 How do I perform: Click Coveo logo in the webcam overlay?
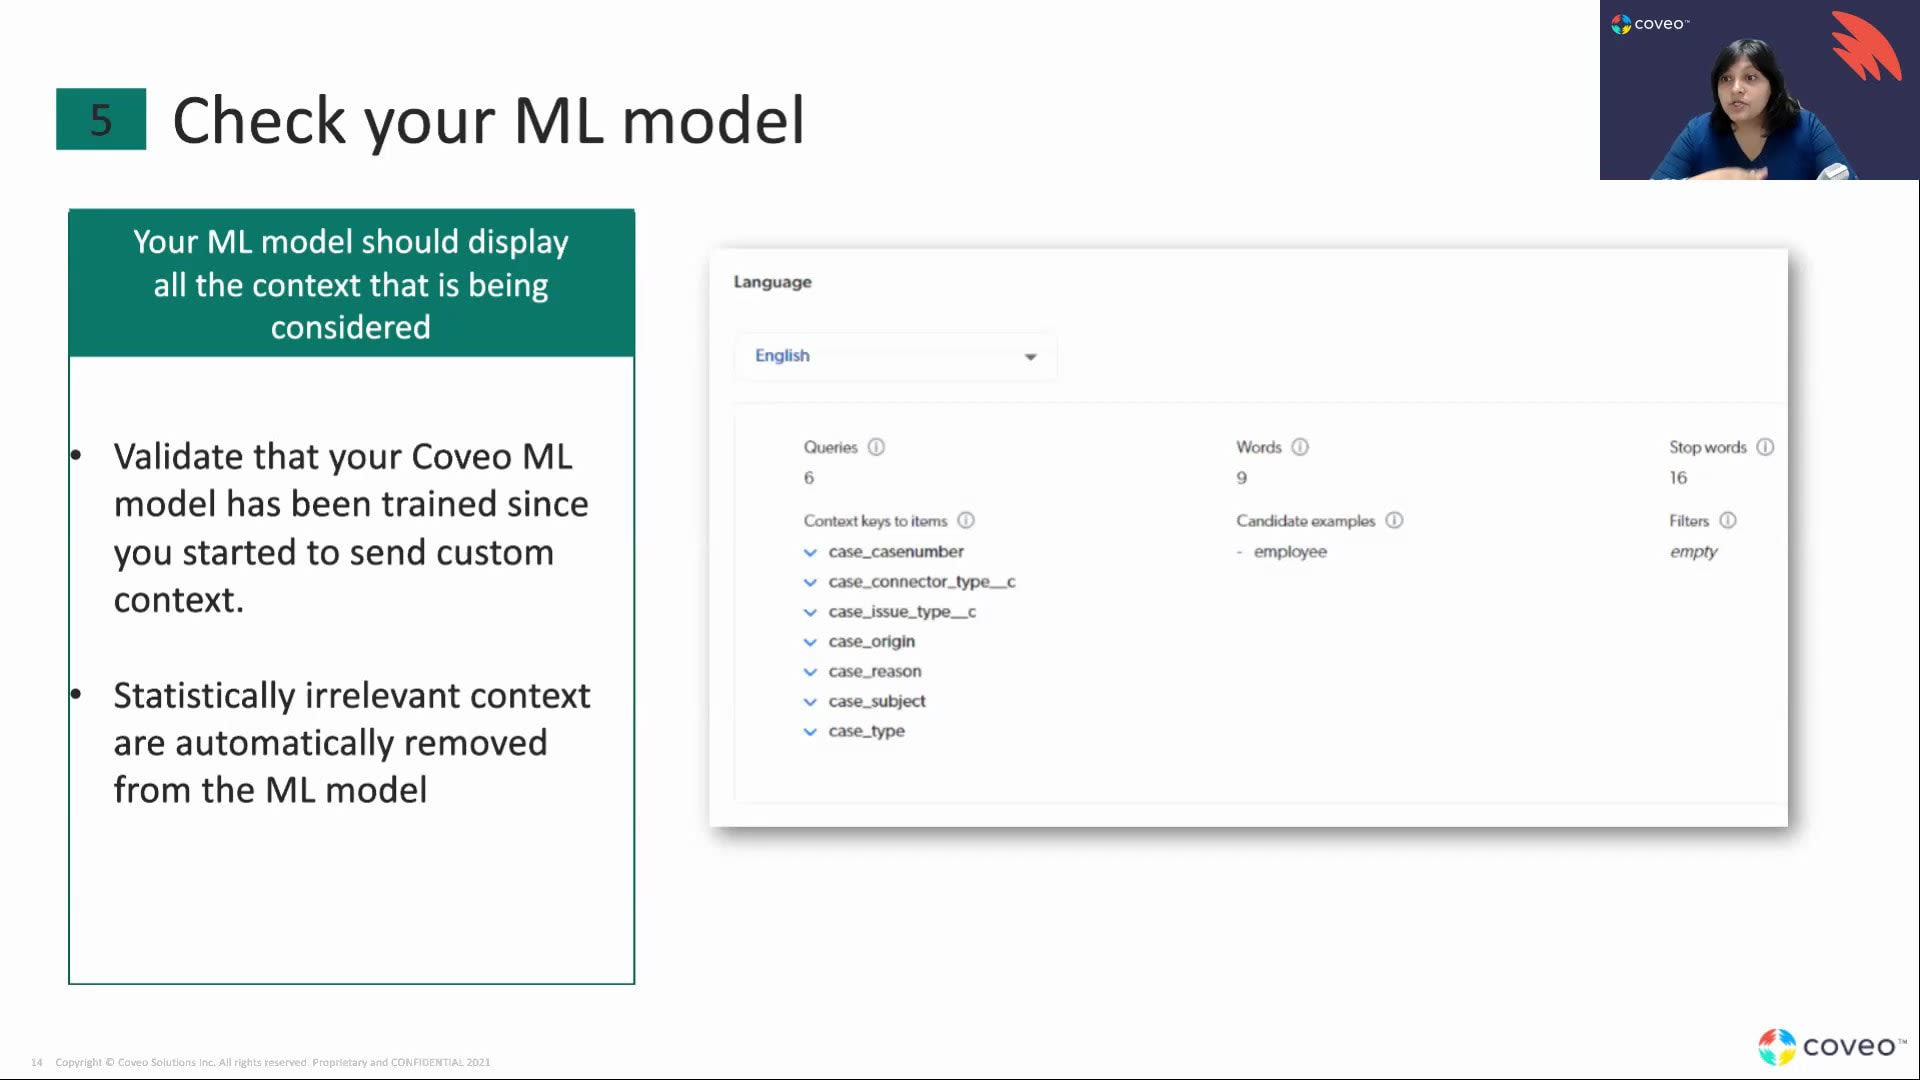pyautogui.click(x=1650, y=23)
